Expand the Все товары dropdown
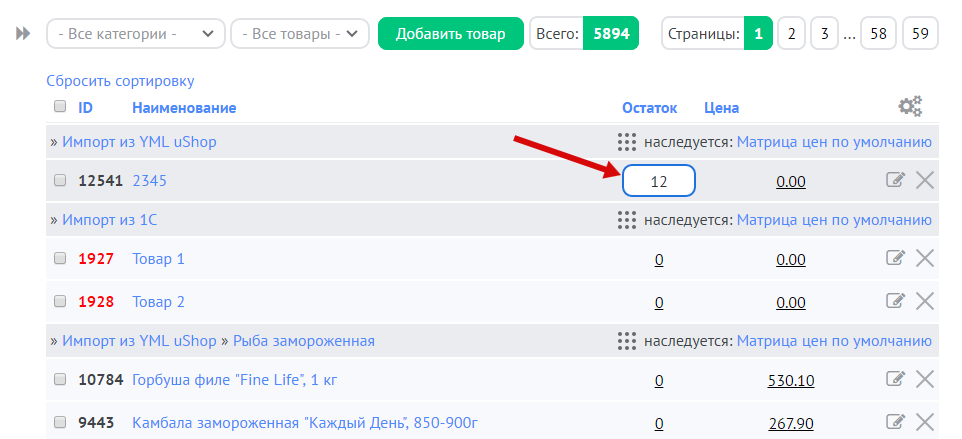This screenshot has height=439, width=962. point(300,34)
